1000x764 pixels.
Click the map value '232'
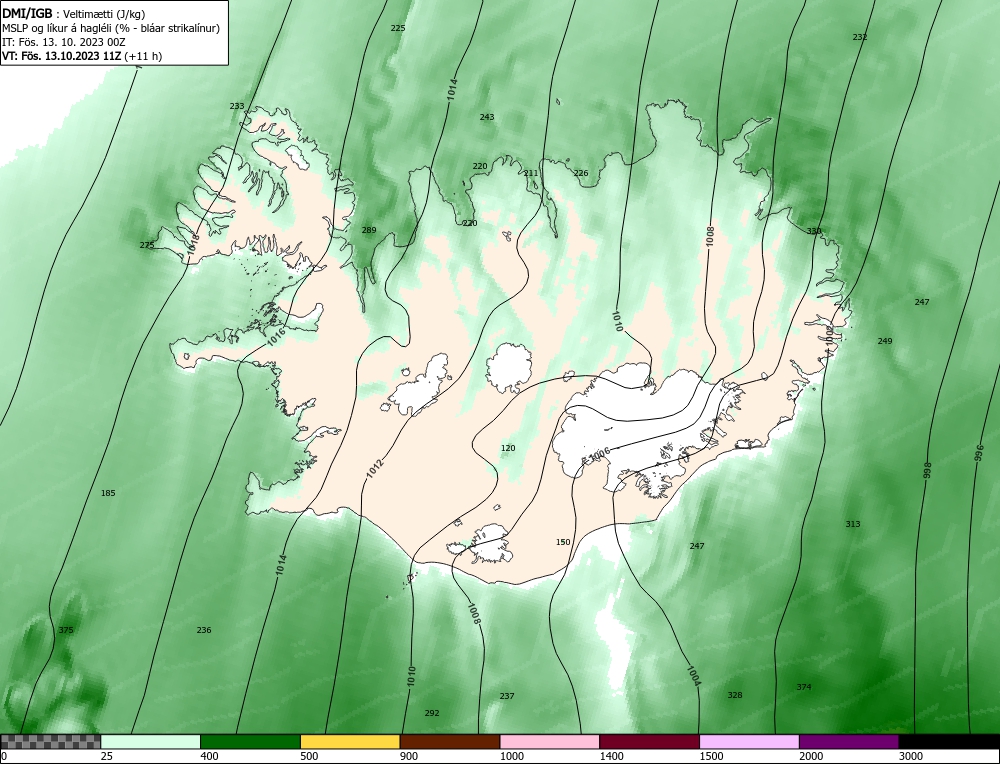(860, 37)
